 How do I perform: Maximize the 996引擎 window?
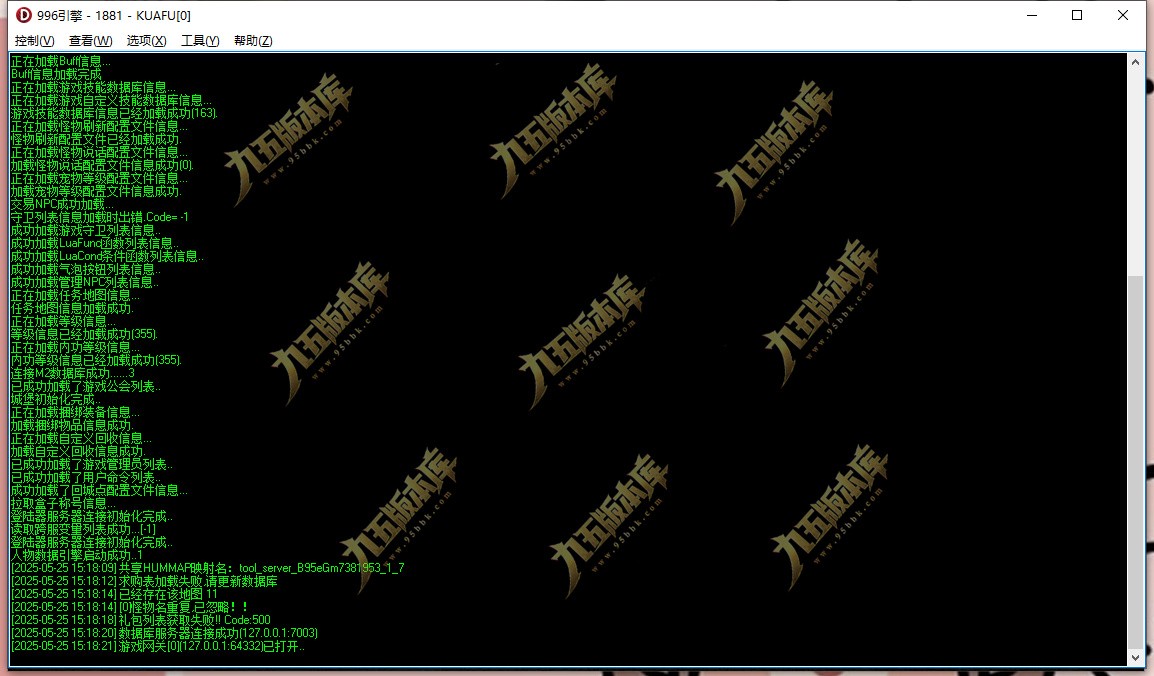pos(1077,15)
